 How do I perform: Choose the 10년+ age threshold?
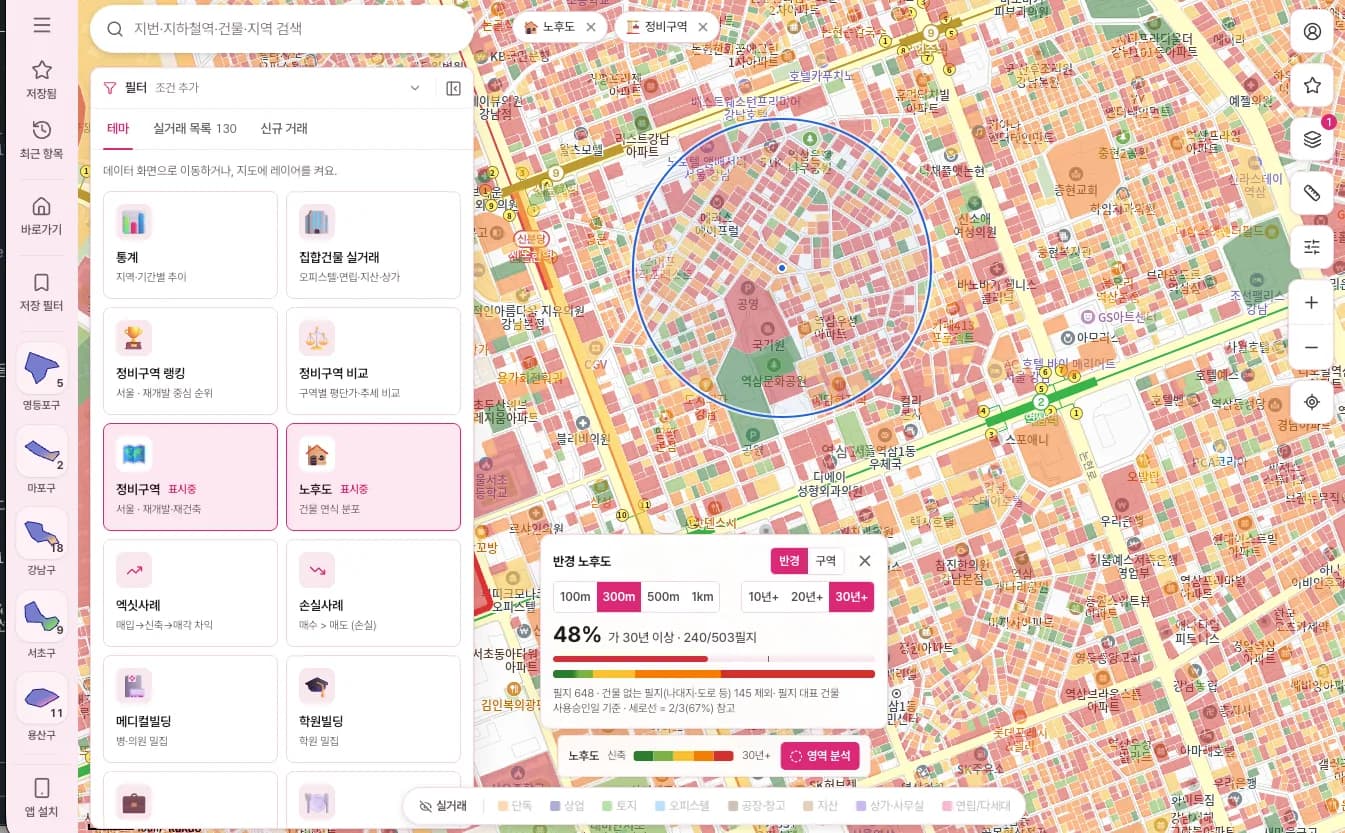pos(763,597)
